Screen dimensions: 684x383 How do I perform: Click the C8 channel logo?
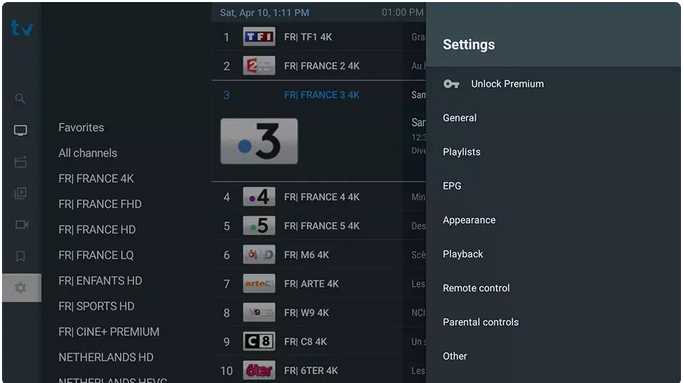click(259, 342)
